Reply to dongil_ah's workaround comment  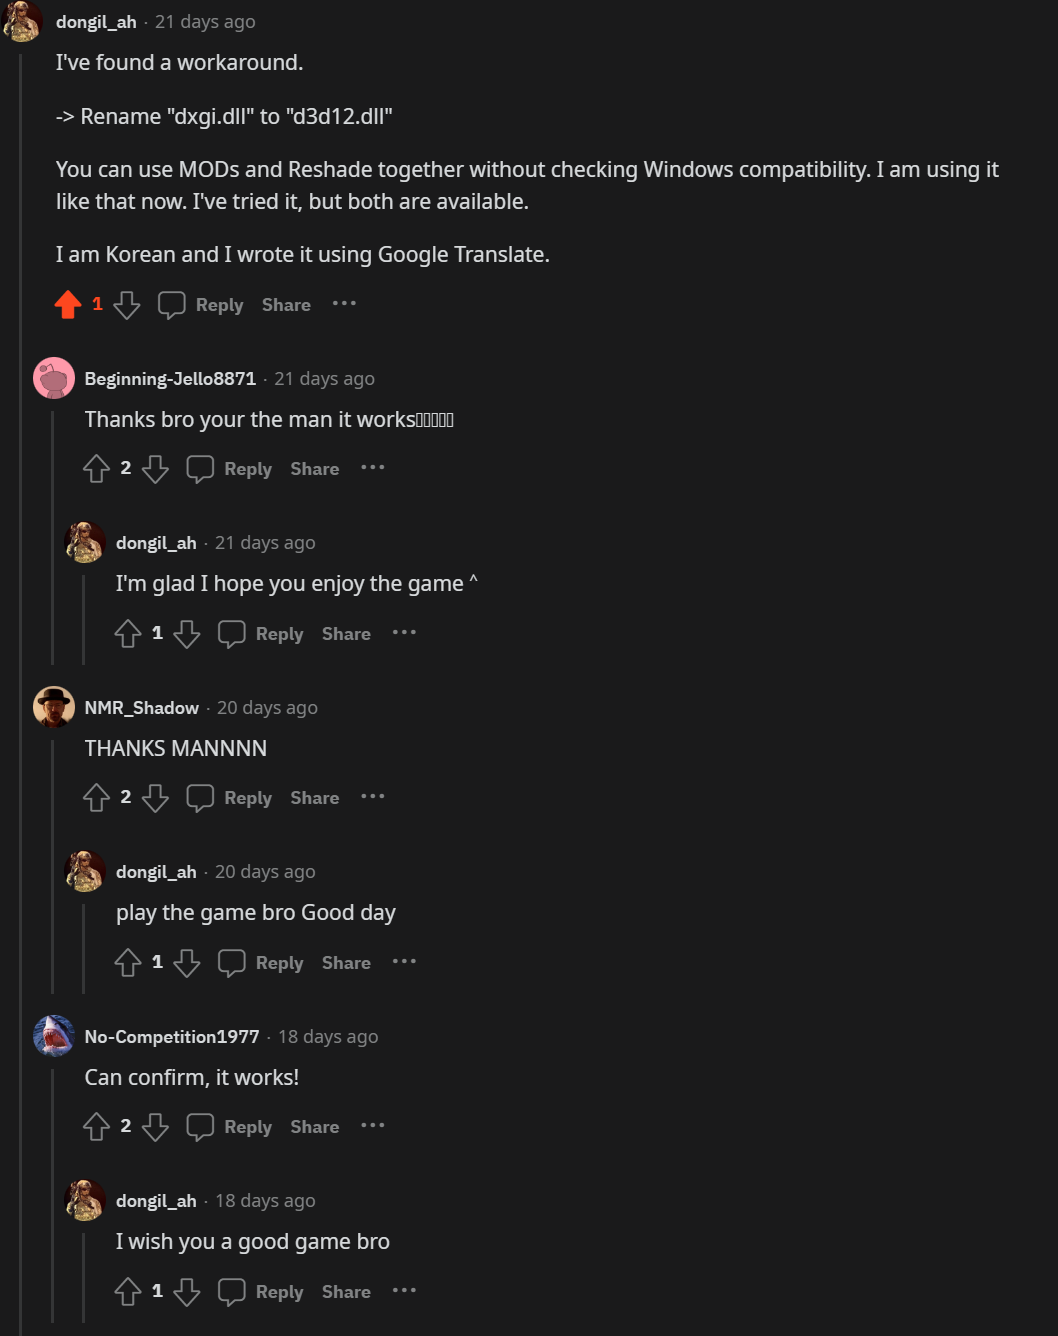click(x=201, y=305)
